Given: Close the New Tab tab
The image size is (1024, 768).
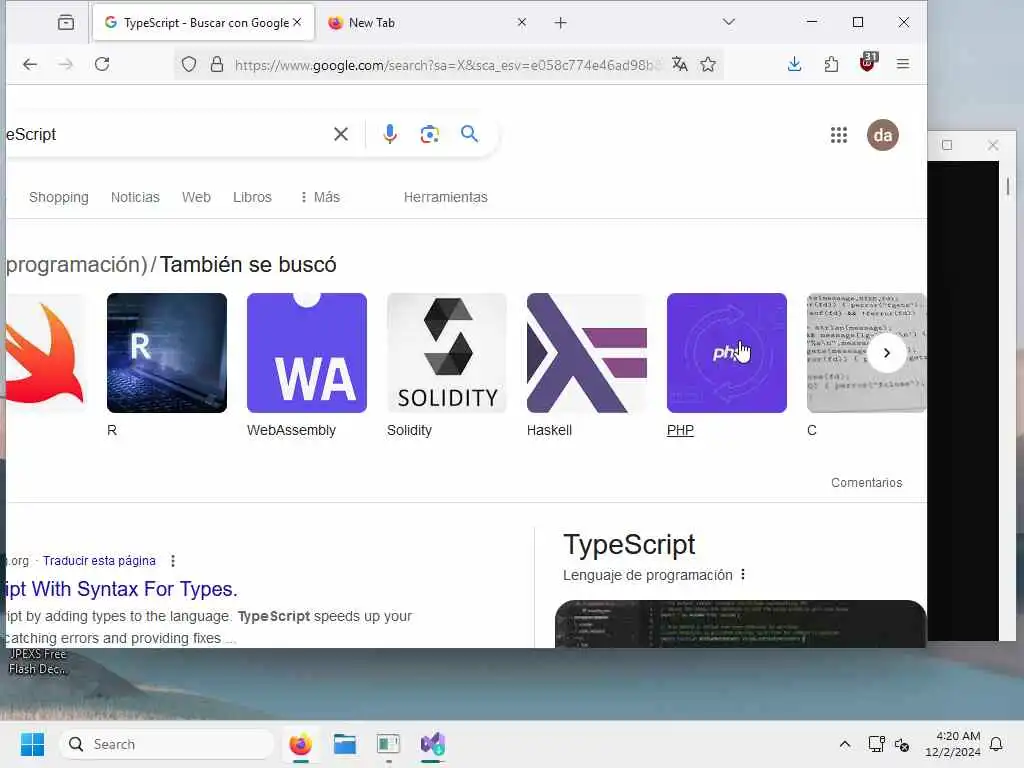Looking at the screenshot, I should coord(522,22).
